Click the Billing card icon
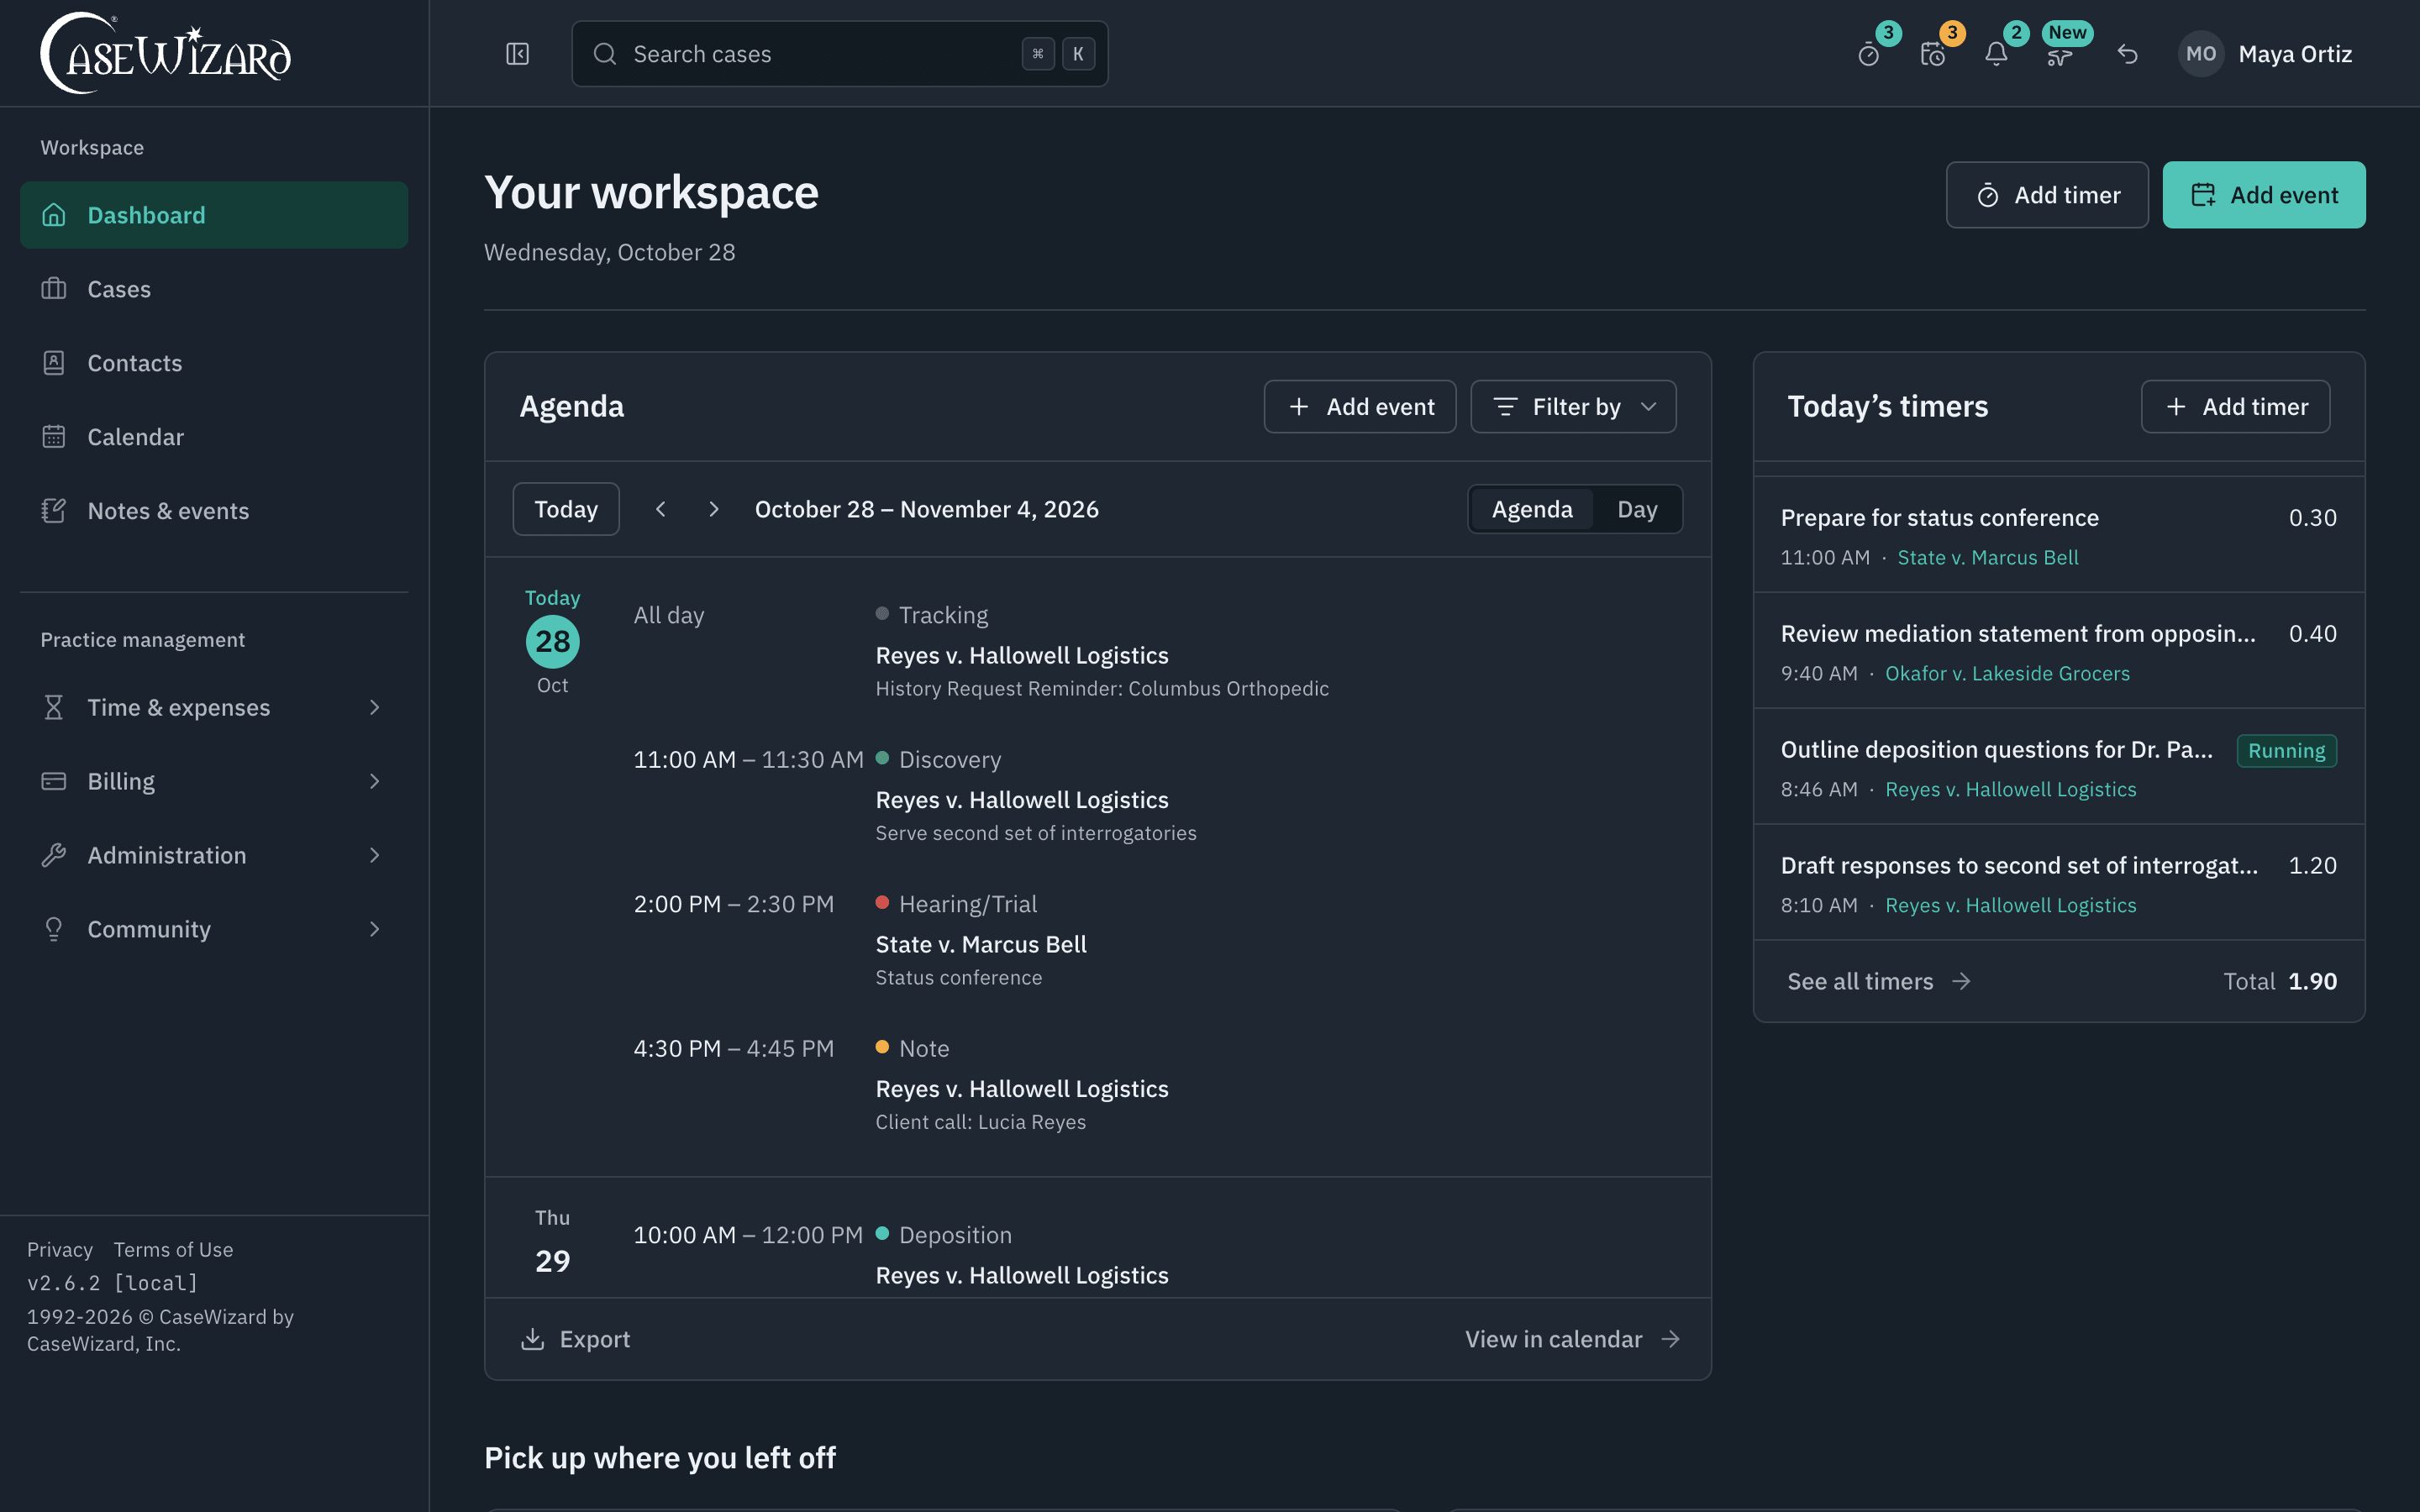Image resolution: width=2420 pixels, height=1512 pixels. pos(54,781)
